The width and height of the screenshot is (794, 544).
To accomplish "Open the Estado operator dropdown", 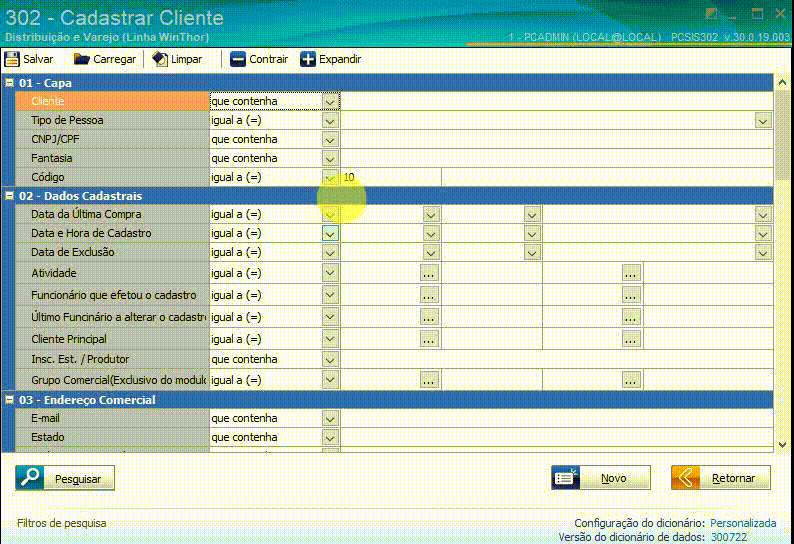I will pyautogui.click(x=330, y=437).
